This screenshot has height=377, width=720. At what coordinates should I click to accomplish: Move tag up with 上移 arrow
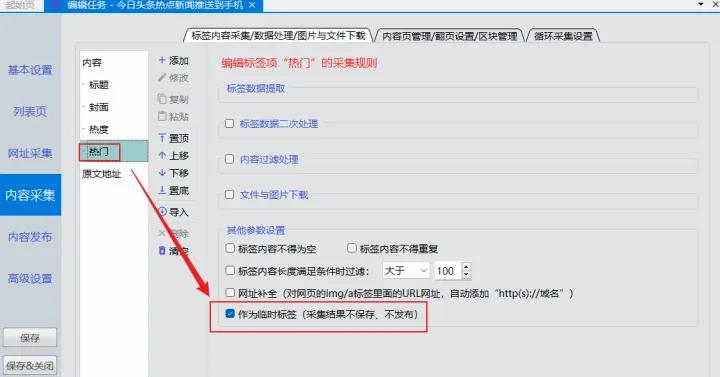pos(173,156)
